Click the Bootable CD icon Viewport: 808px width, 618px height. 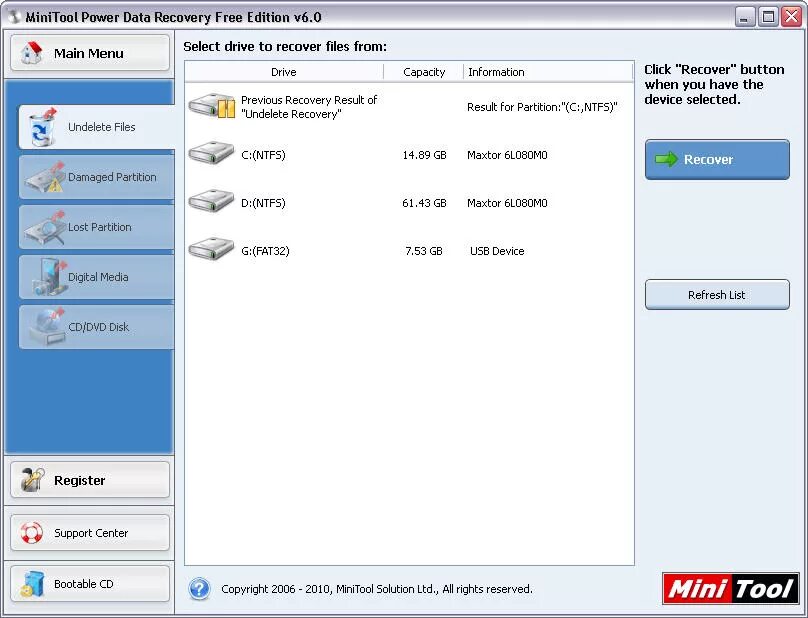pyautogui.click(x=33, y=584)
